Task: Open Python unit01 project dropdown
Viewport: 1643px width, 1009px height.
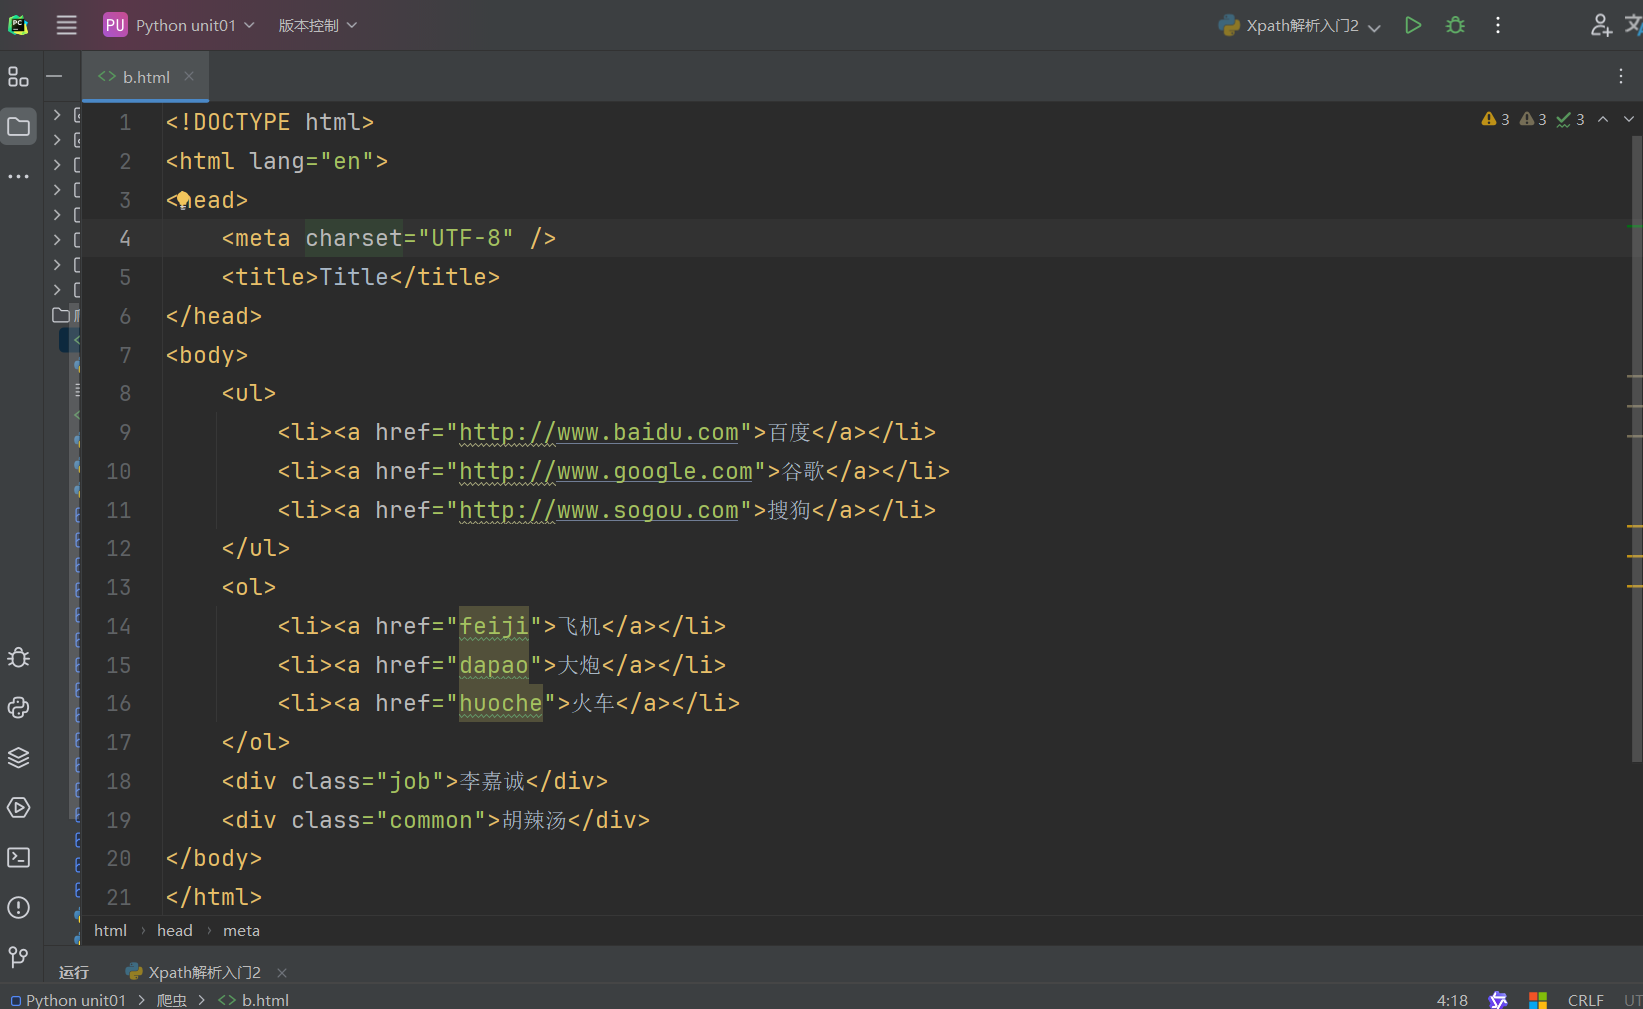Action: pos(179,25)
